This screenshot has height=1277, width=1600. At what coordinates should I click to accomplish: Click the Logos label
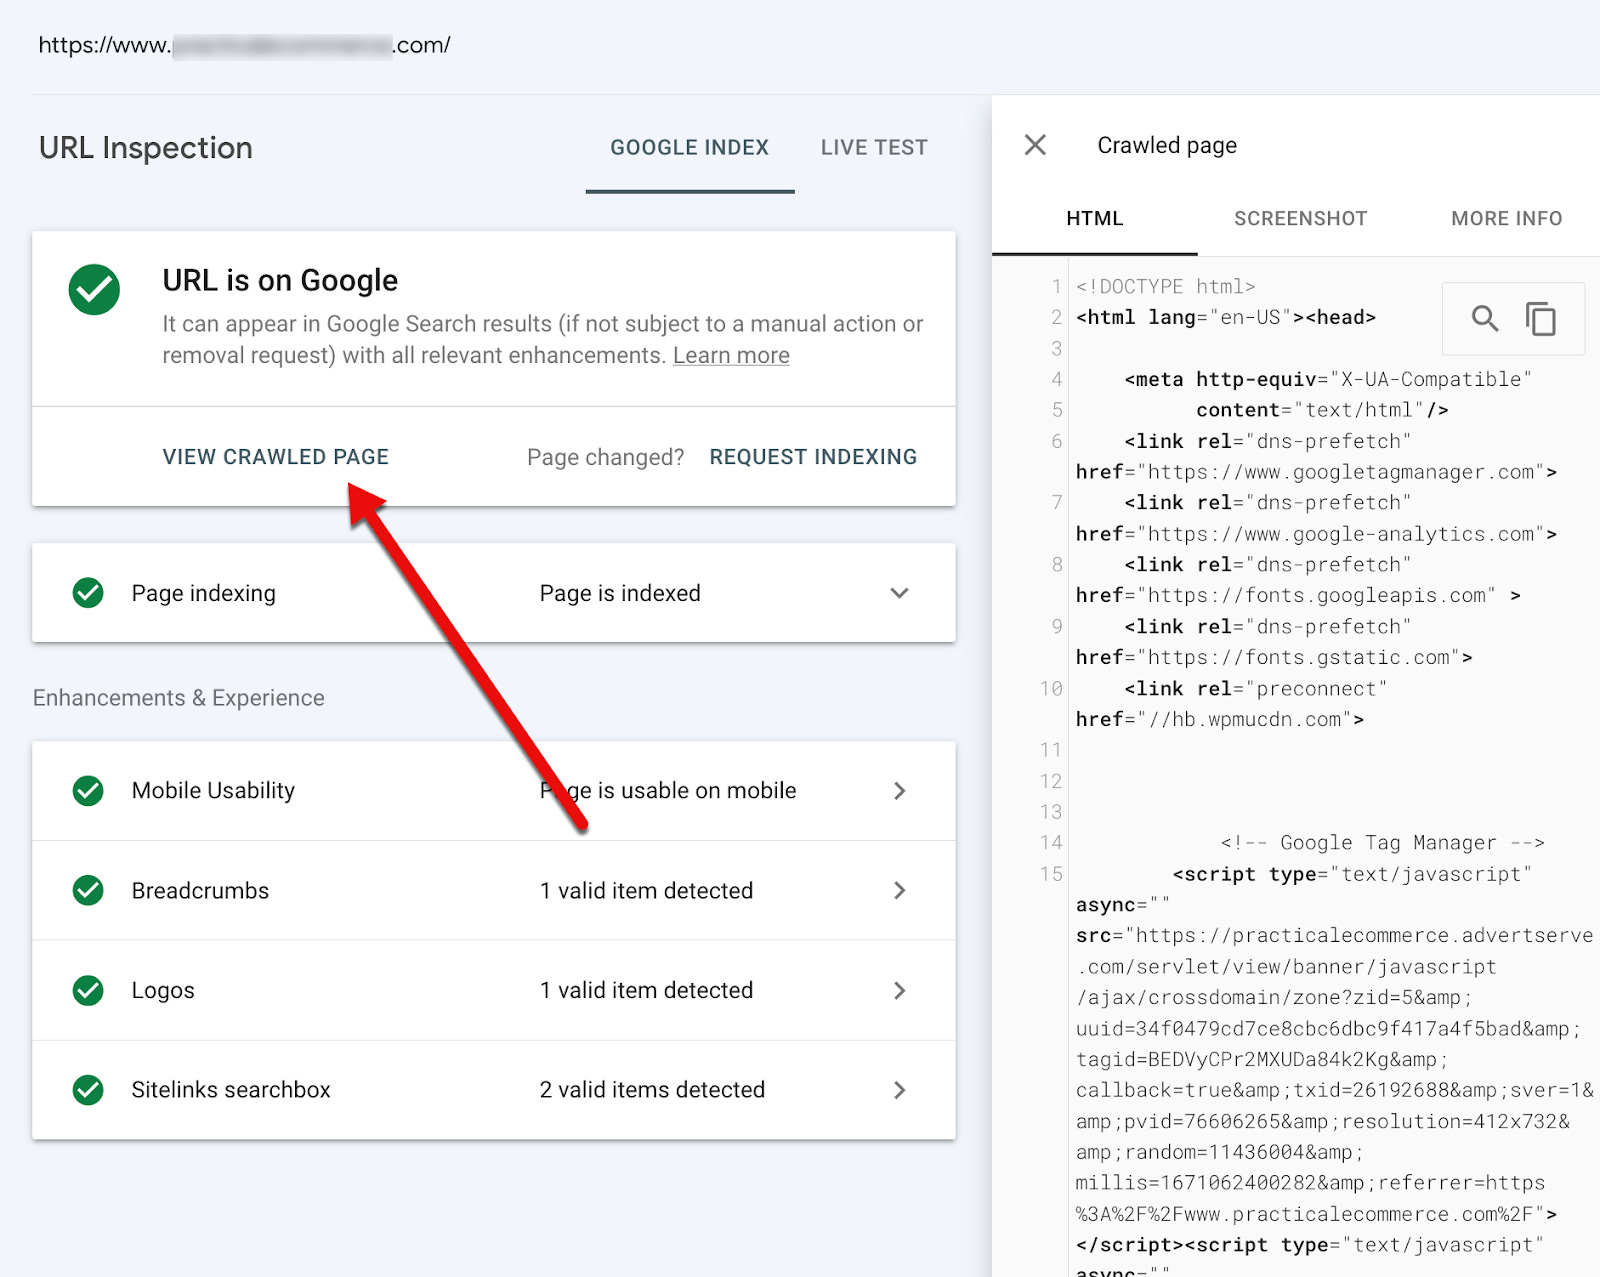click(x=163, y=990)
